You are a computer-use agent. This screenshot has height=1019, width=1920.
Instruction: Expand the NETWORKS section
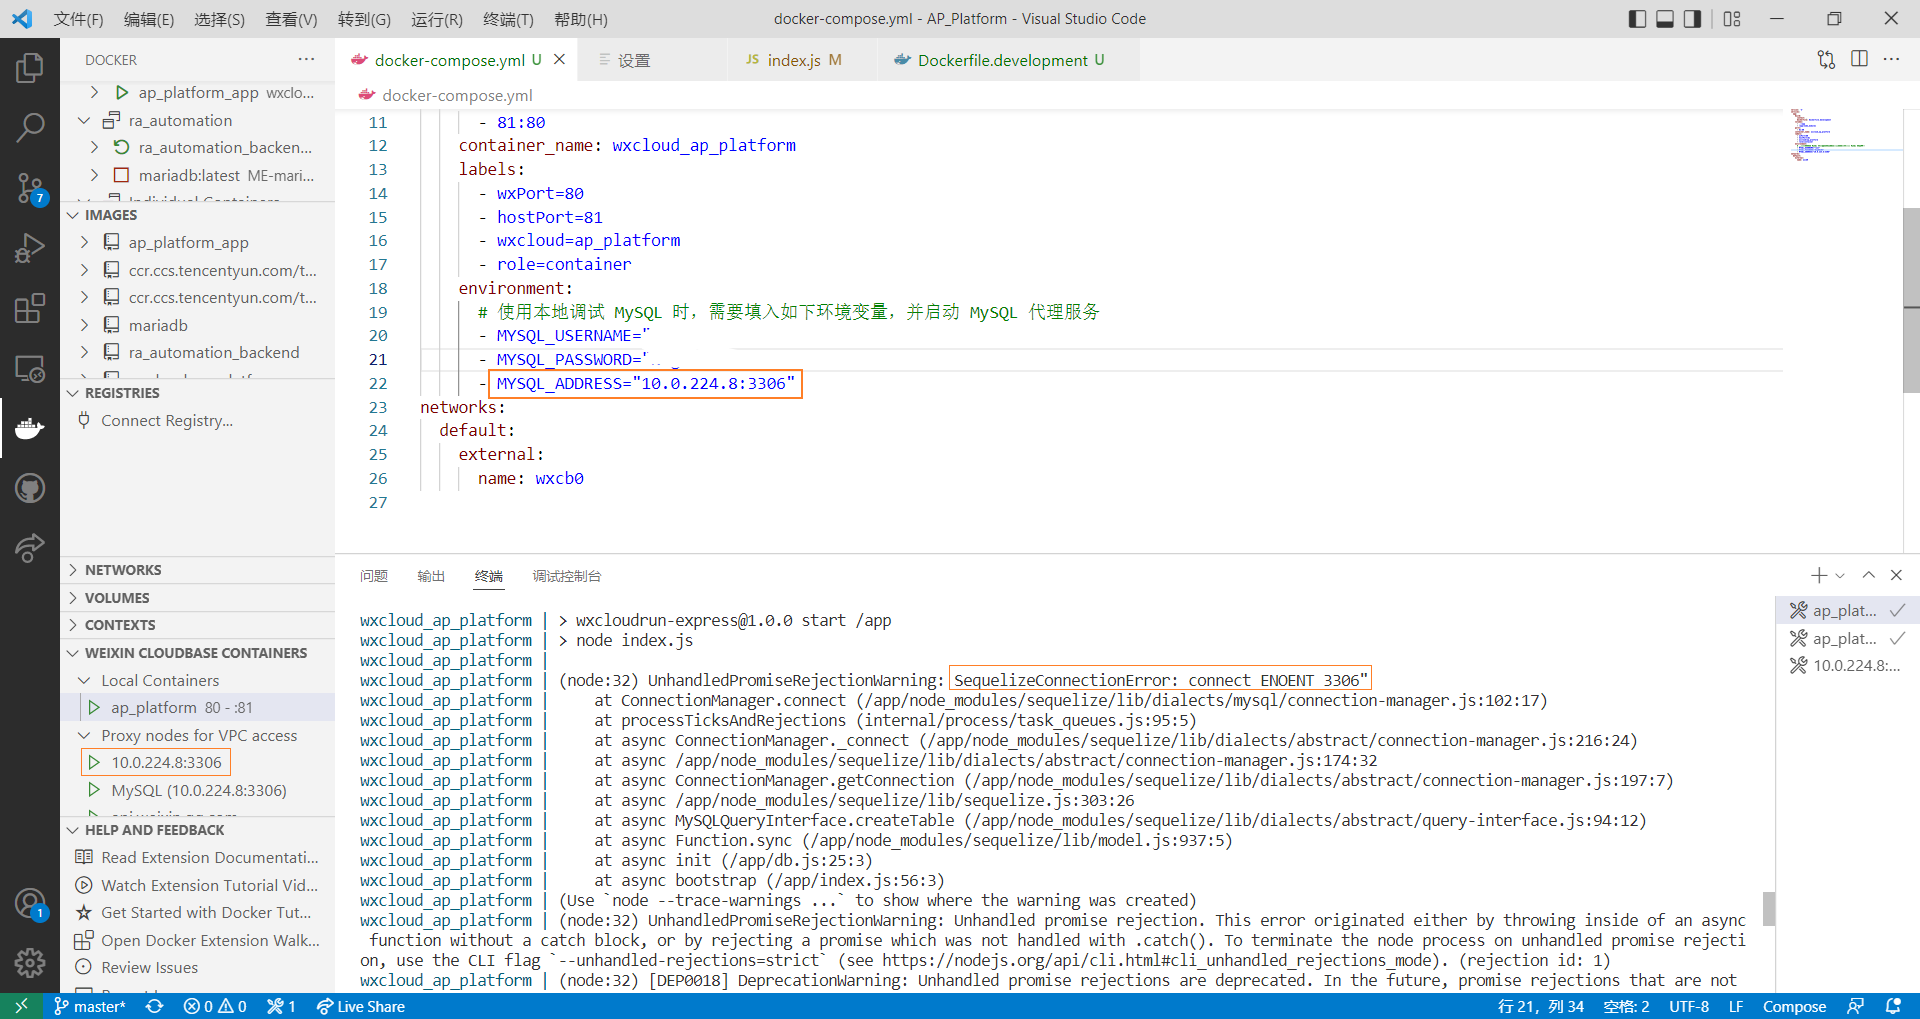[x=198, y=570]
